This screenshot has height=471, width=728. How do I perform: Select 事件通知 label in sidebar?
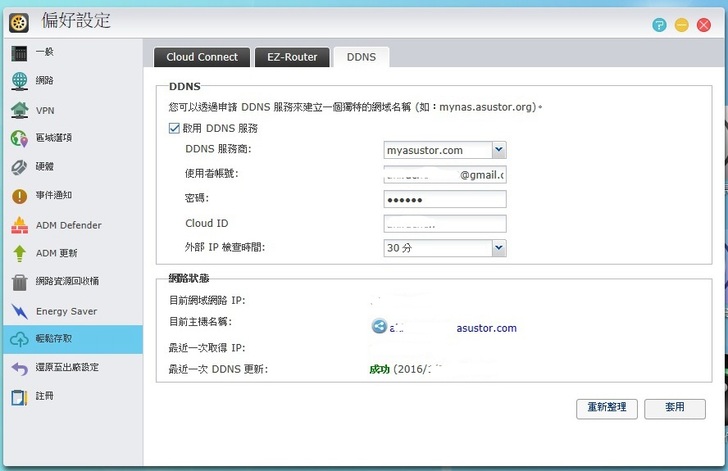click(54, 195)
